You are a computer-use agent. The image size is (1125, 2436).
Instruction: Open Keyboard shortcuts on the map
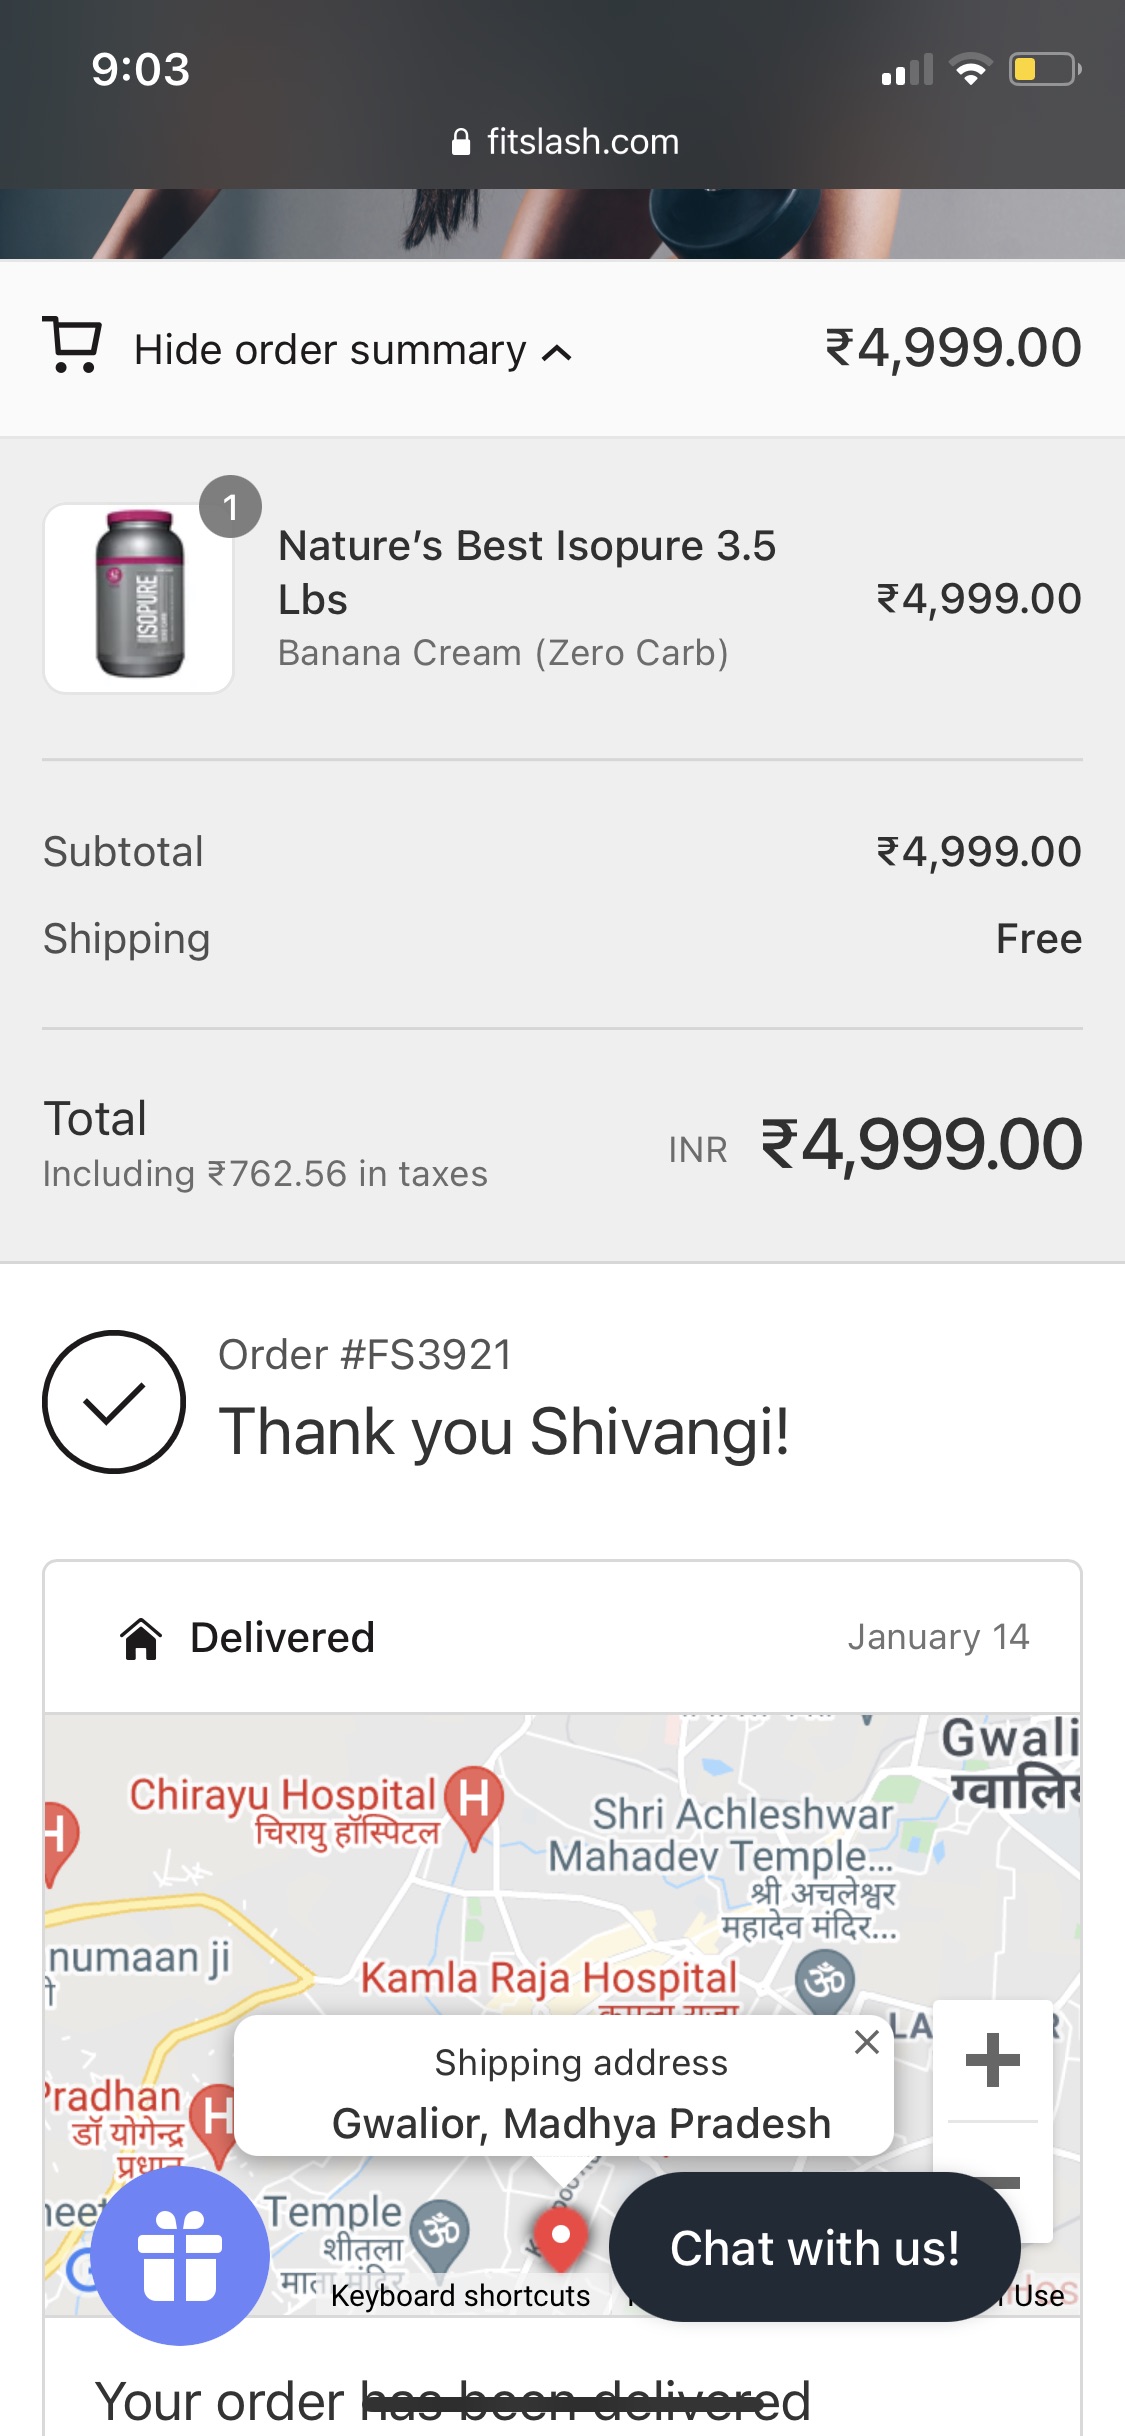click(460, 2296)
